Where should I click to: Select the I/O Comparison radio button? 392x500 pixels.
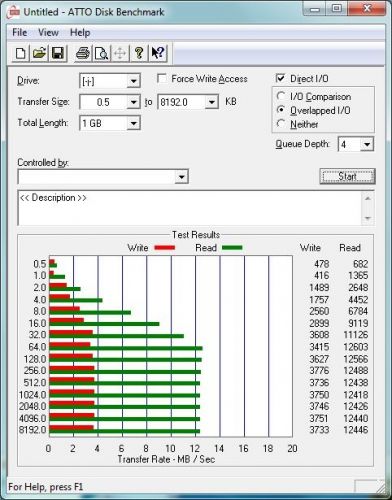(281, 96)
